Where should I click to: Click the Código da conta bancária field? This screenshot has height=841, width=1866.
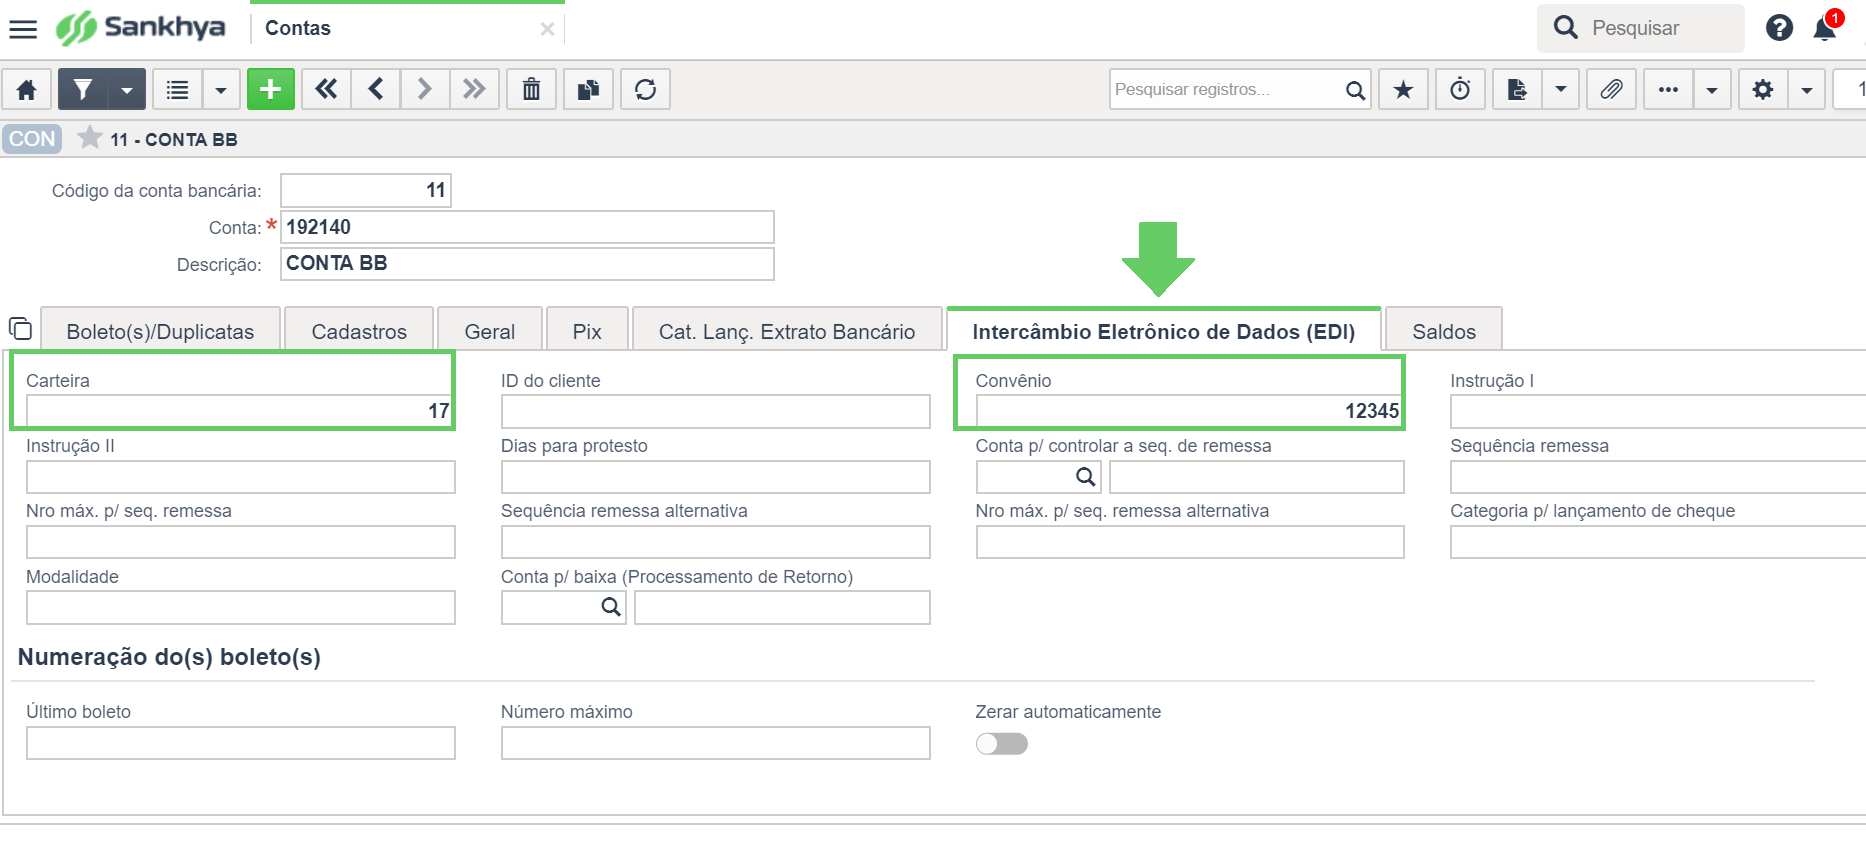tap(366, 190)
